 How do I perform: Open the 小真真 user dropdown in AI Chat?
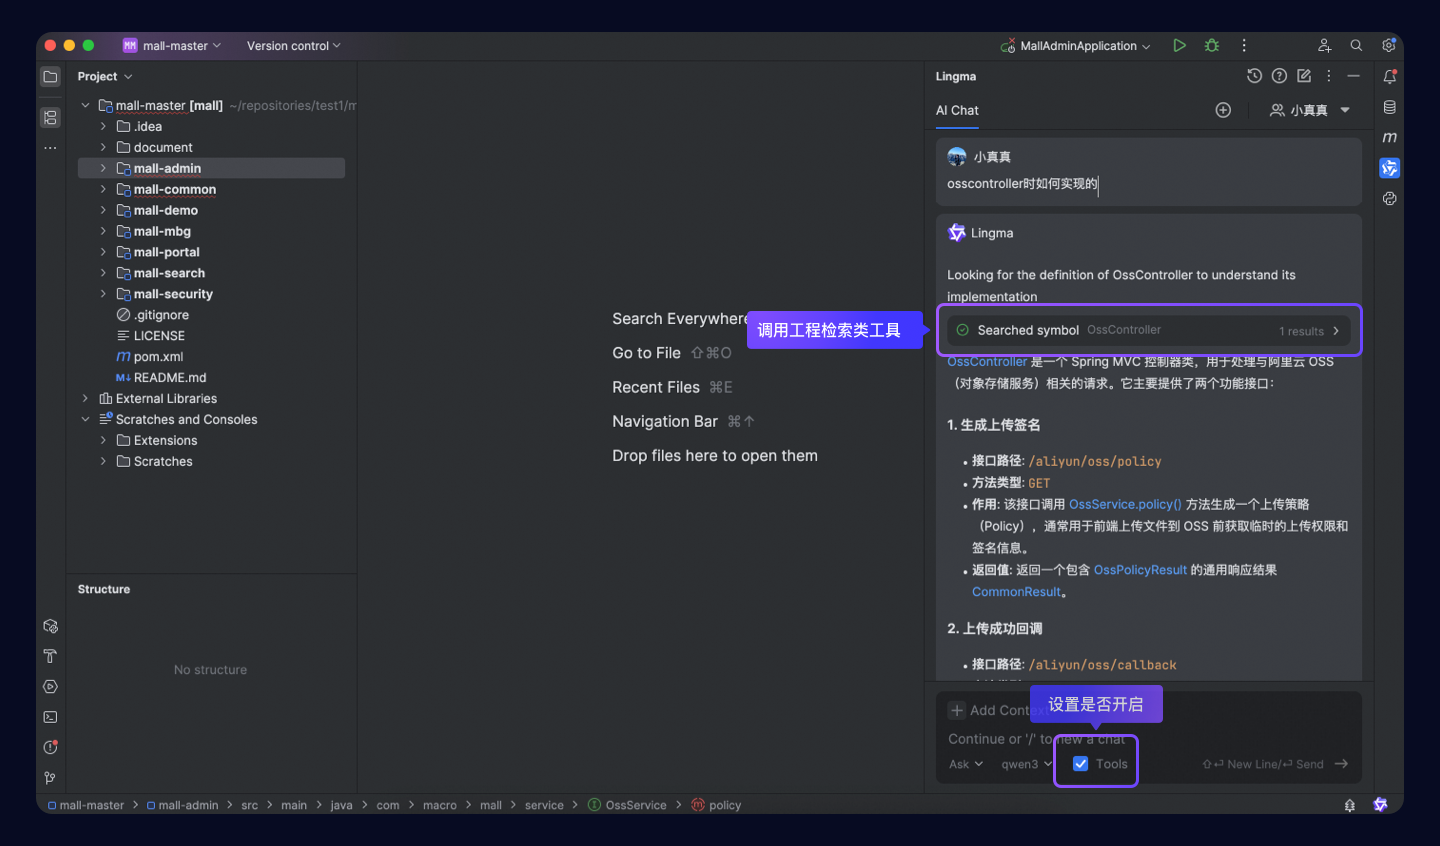1310,110
